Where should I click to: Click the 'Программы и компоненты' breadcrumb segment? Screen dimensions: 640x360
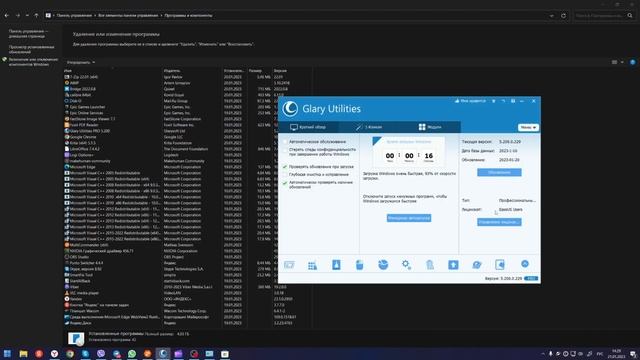click(x=188, y=16)
